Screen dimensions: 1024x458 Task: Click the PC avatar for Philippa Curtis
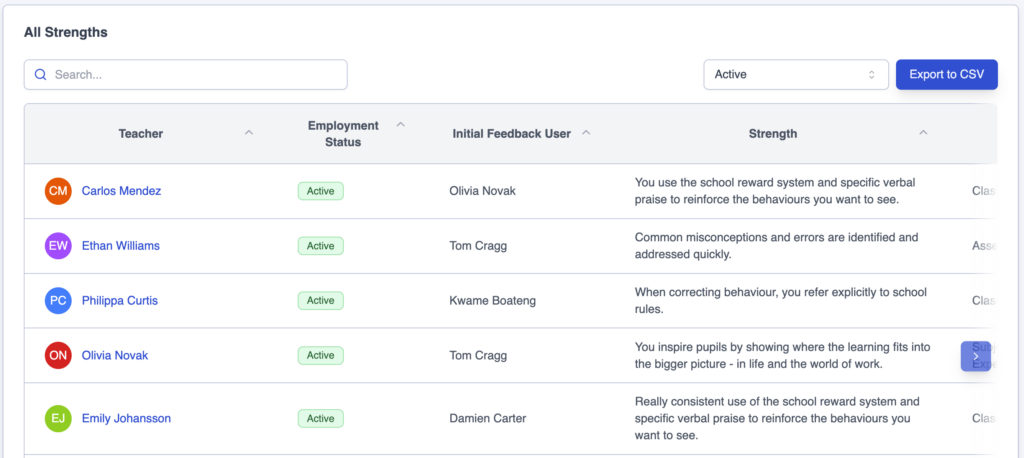pos(59,301)
